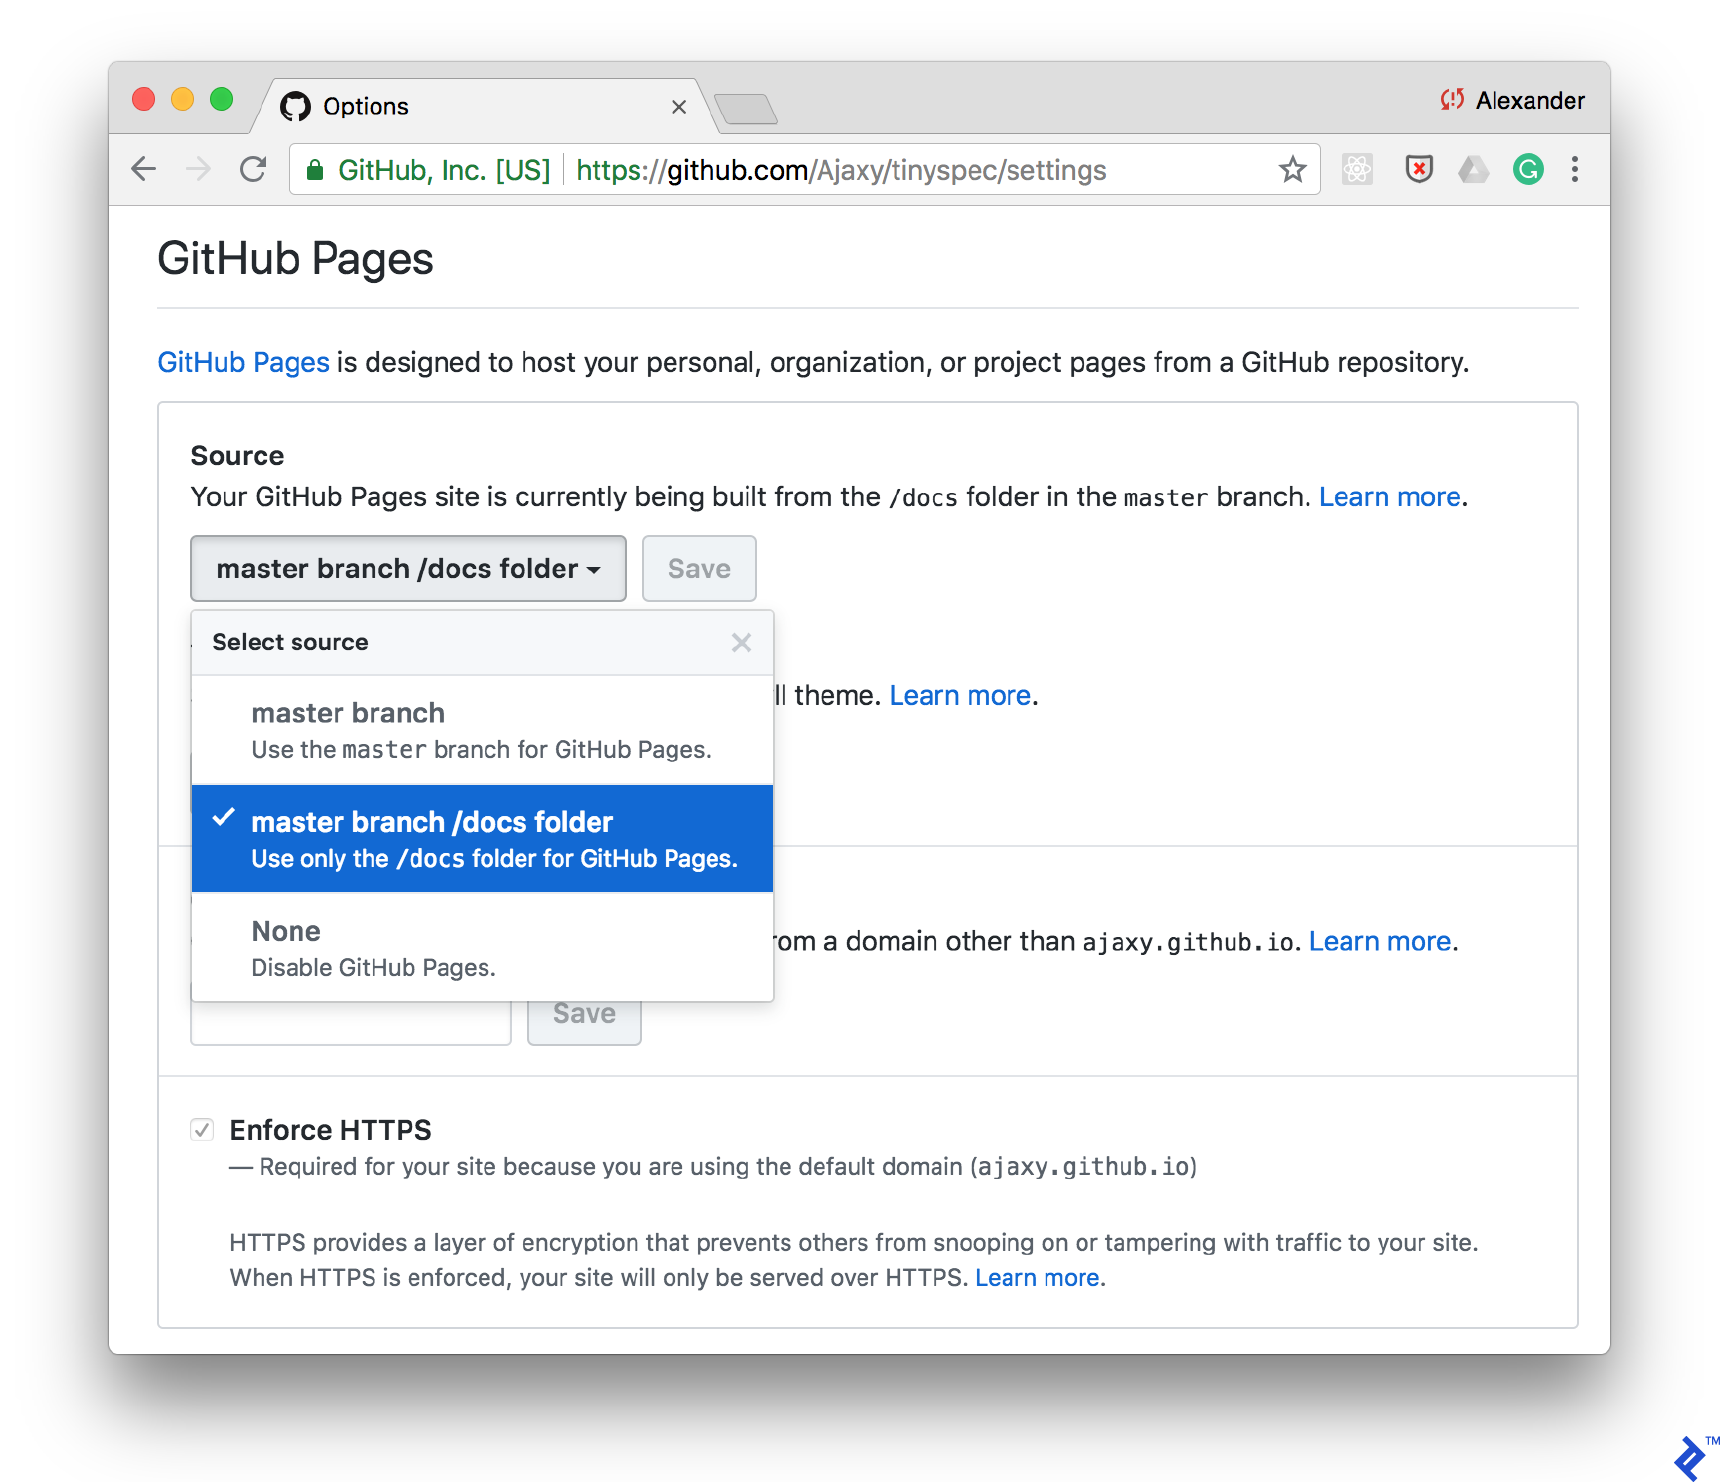Click the padlock security icon in address bar
The image size is (1720, 1482).
point(315,169)
